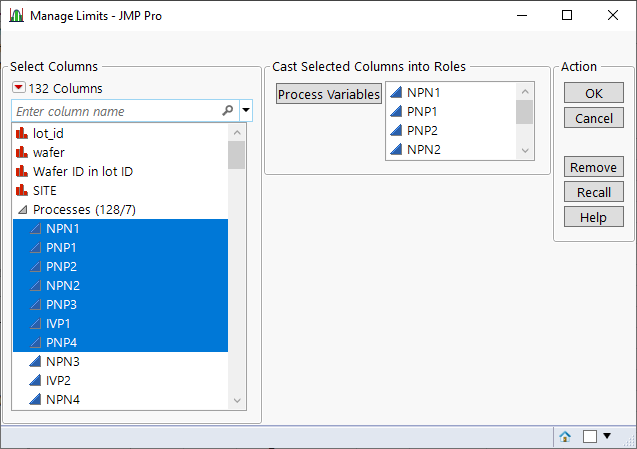Select the SITE column in list
637x449 pixels.
point(45,190)
